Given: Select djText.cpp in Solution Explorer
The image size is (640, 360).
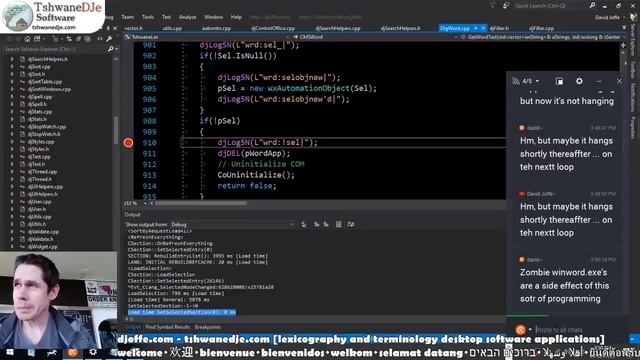Looking at the screenshot, I should [x=39, y=157].
